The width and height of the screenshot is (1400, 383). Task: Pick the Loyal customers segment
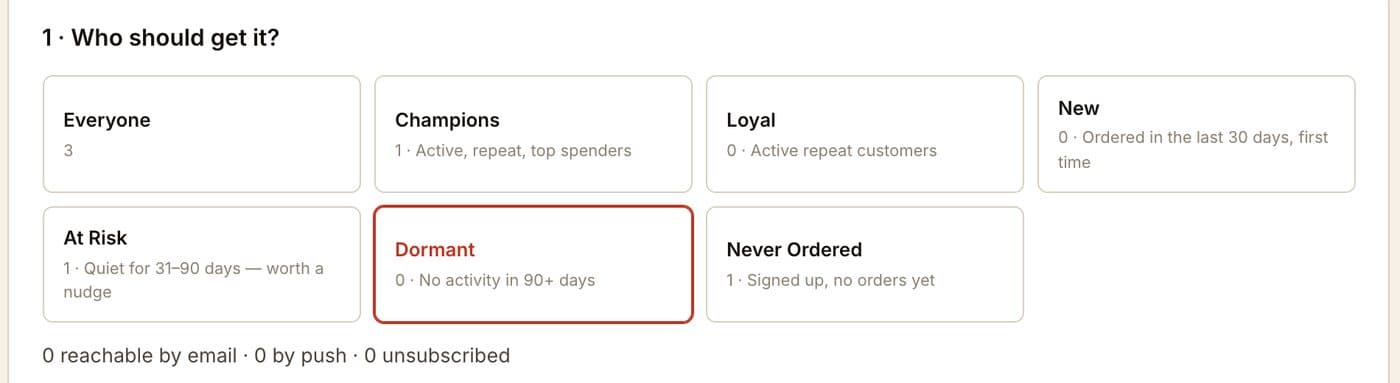(865, 134)
